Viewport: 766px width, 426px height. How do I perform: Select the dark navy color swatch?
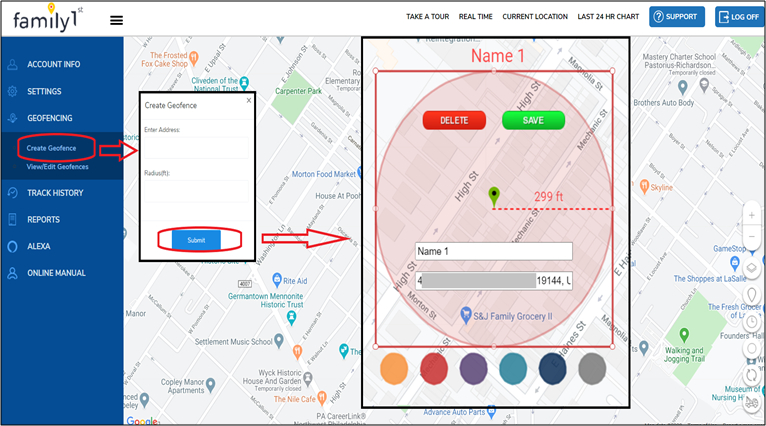(x=553, y=369)
